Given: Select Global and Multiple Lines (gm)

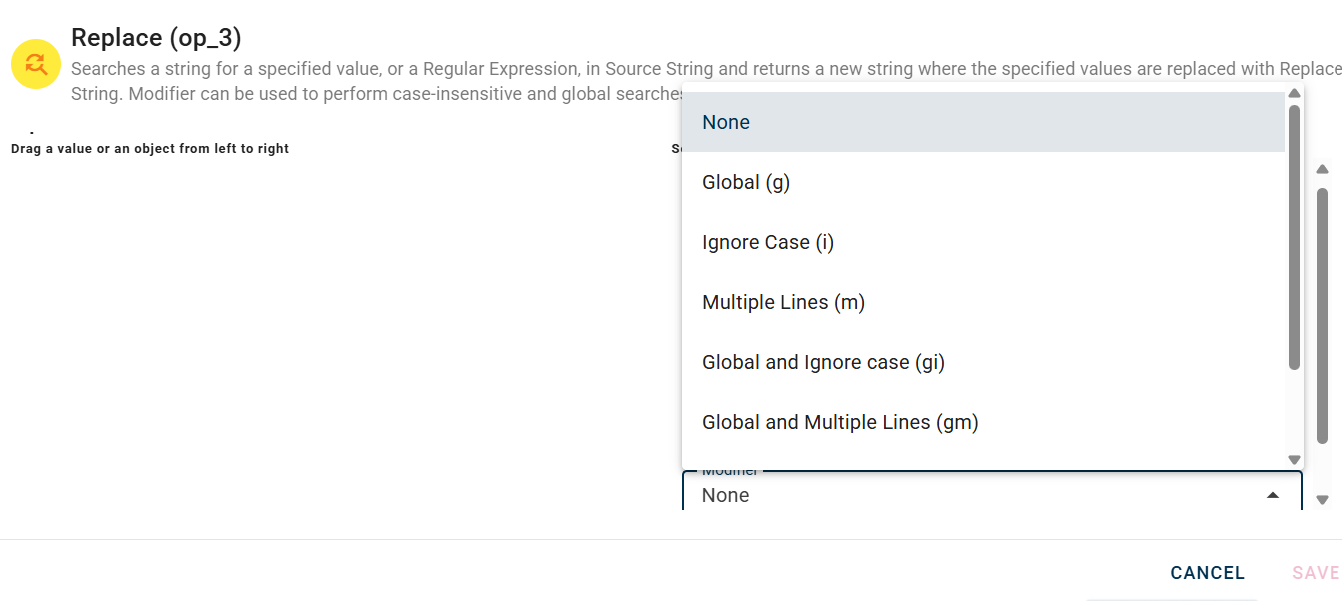Looking at the screenshot, I should click(840, 422).
